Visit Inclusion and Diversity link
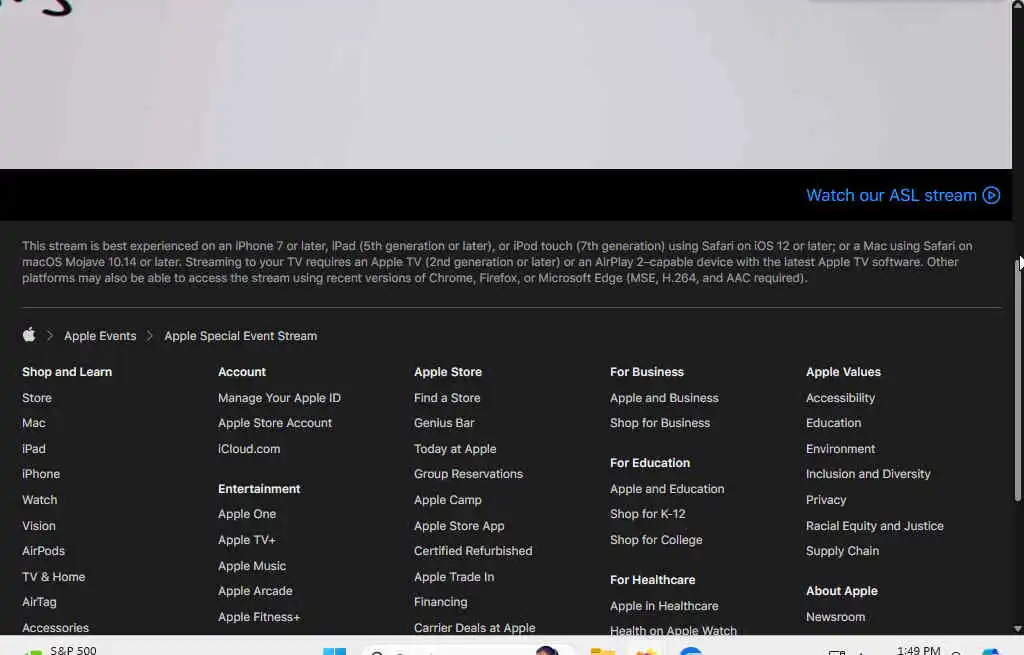 tap(868, 474)
